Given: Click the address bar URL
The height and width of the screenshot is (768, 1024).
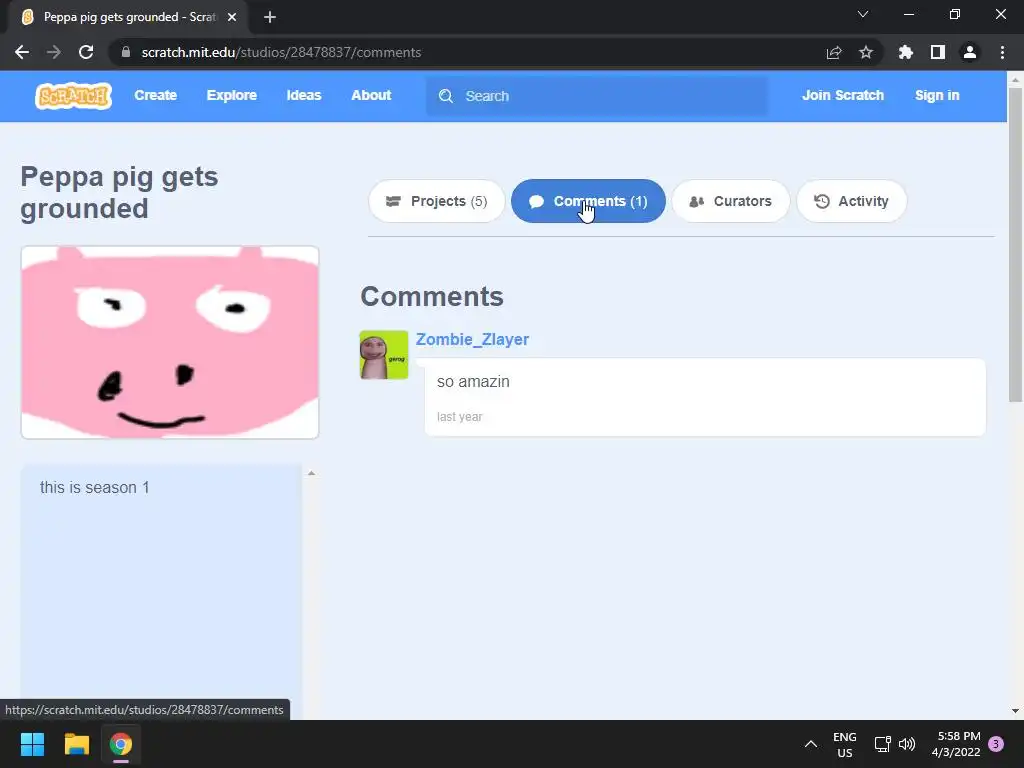Looking at the screenshot, I should pos(281,52).
